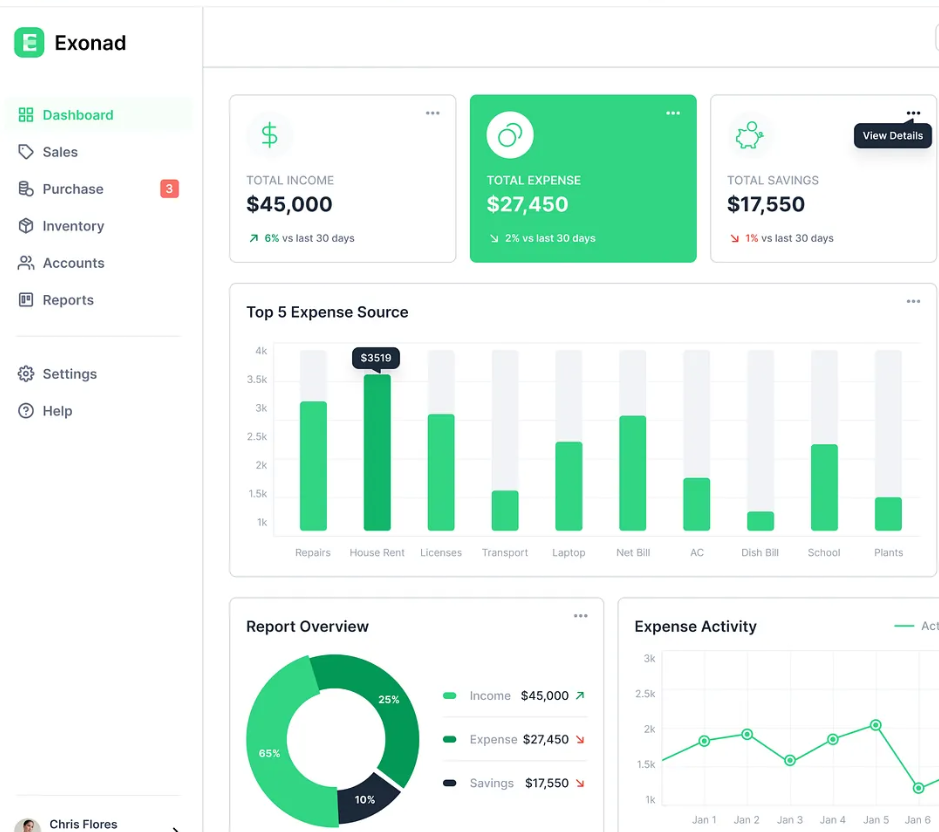Select the Sales tag icon in sidebar
Screen dimensions: 939x832
tap(25, 151)
